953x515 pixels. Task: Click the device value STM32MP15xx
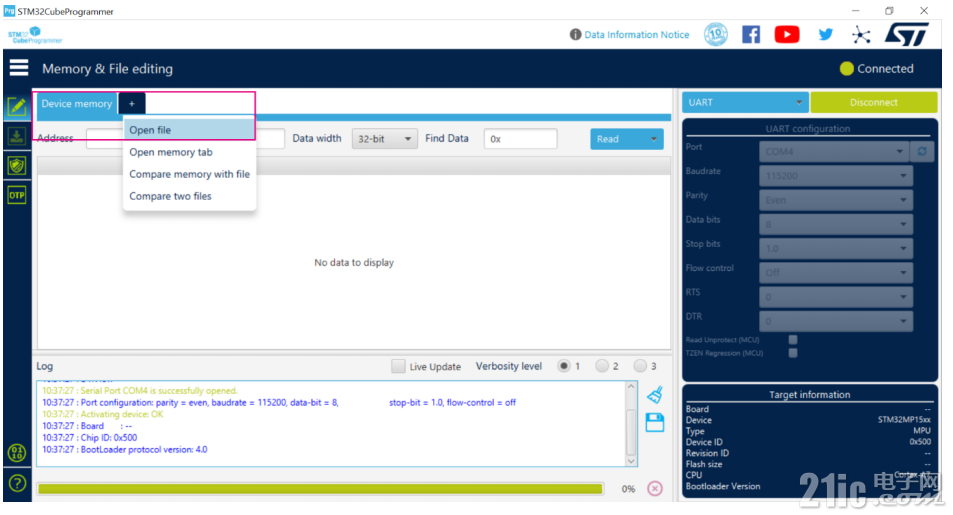coord(904,420)
